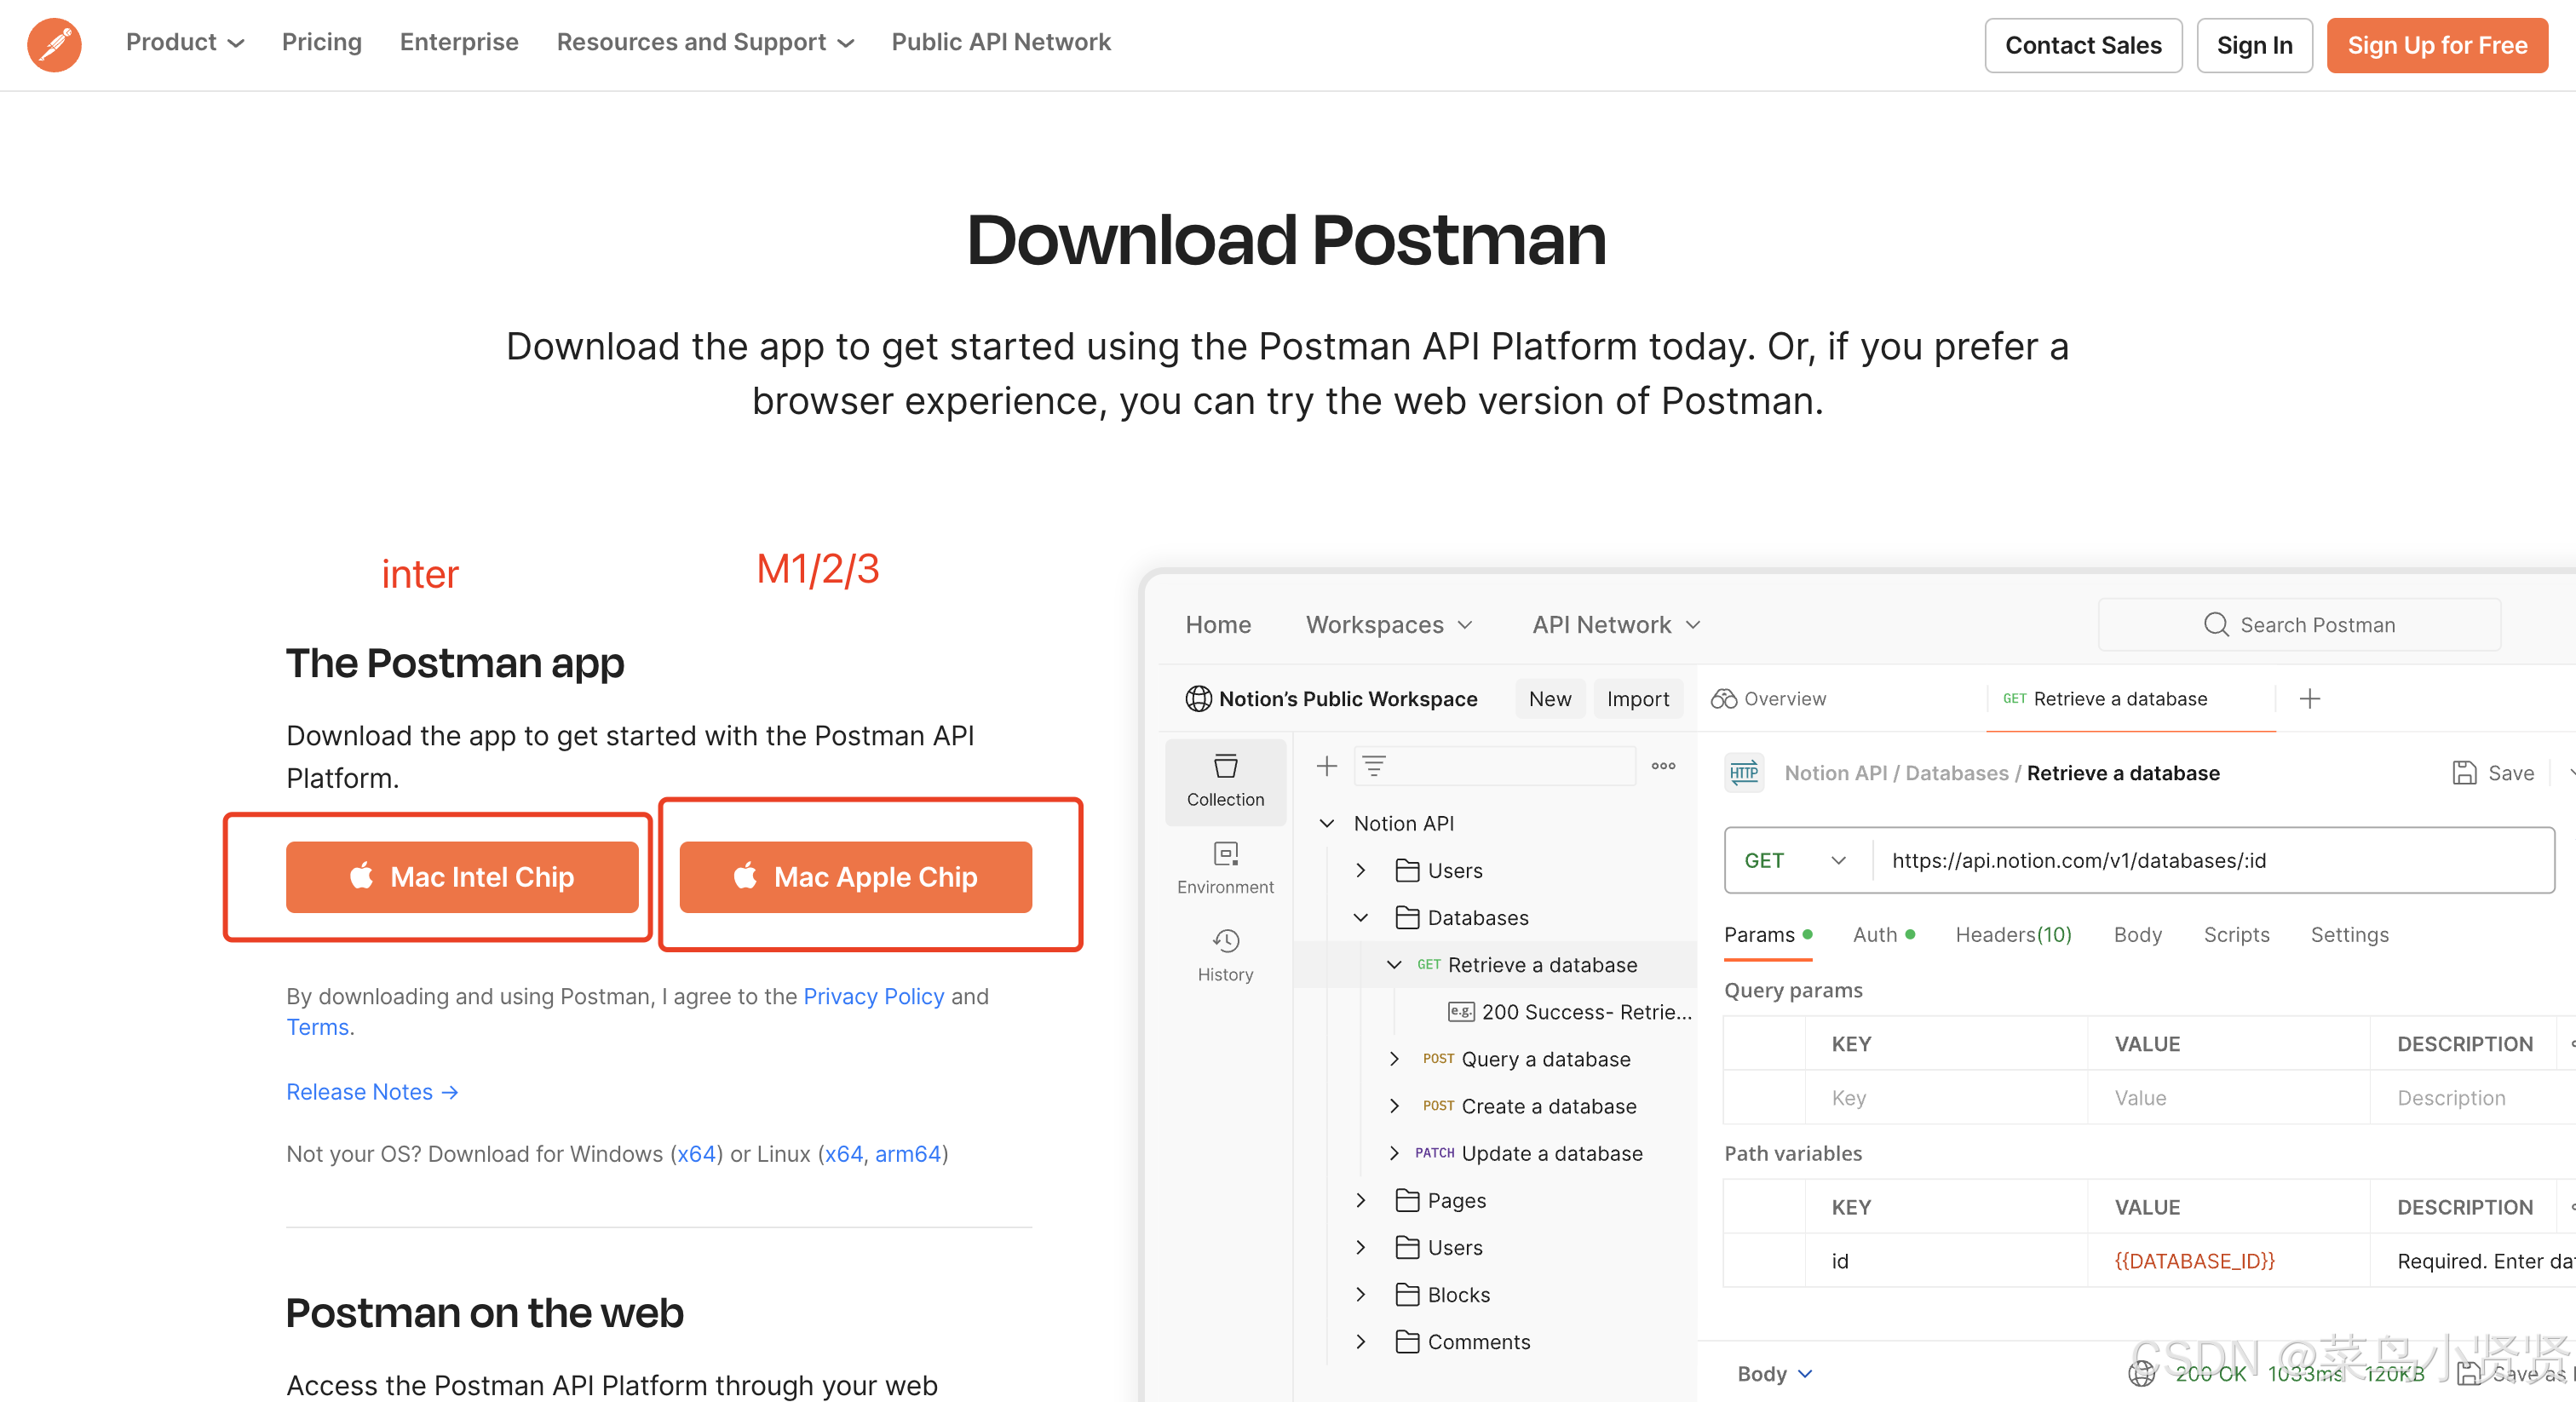2576x1402 pixels.
Task: Click the plus icon to add a collection
Action: 1326,766
